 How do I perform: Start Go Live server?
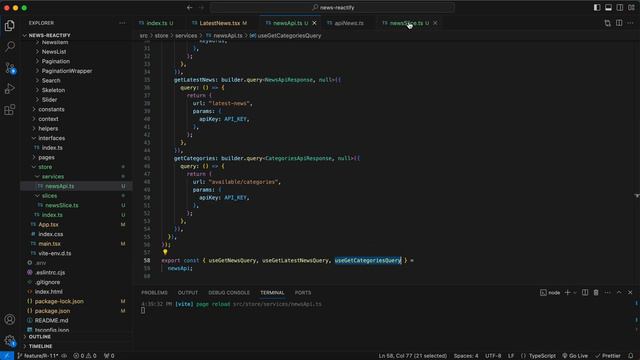tap(575, 356)
